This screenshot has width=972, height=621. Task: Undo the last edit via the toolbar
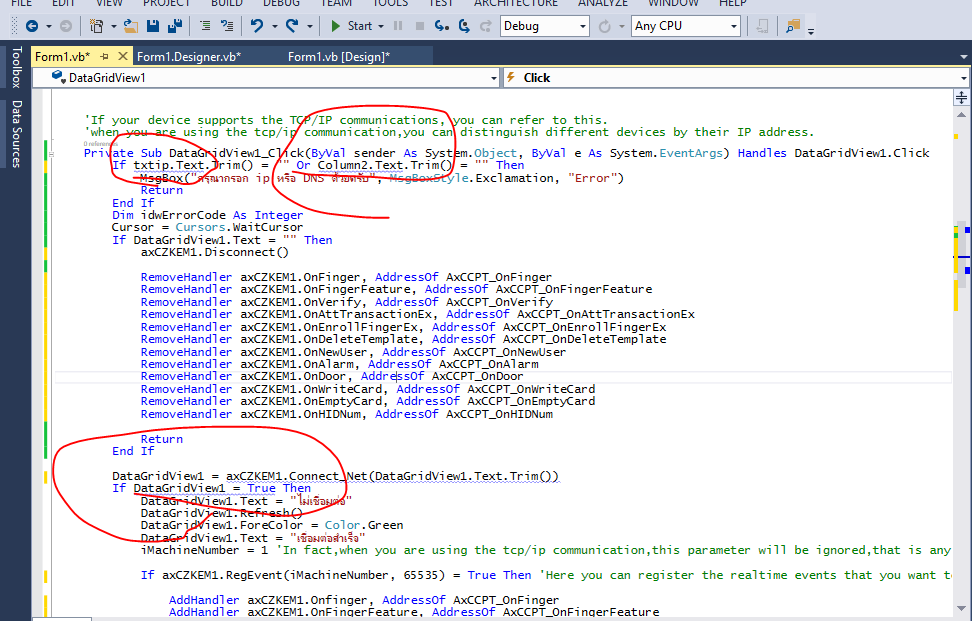[258, 26]
